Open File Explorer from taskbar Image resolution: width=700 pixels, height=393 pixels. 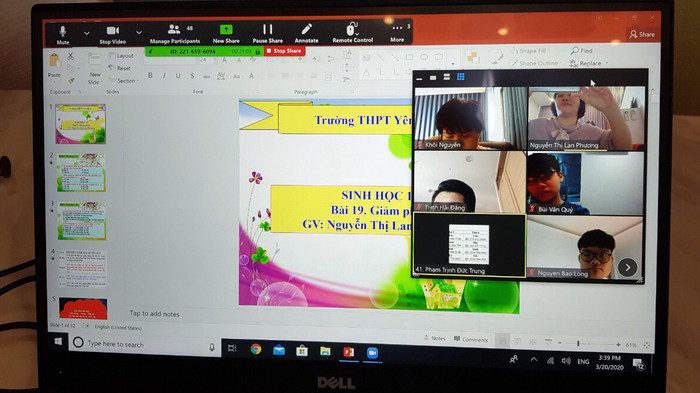[325, 351]
